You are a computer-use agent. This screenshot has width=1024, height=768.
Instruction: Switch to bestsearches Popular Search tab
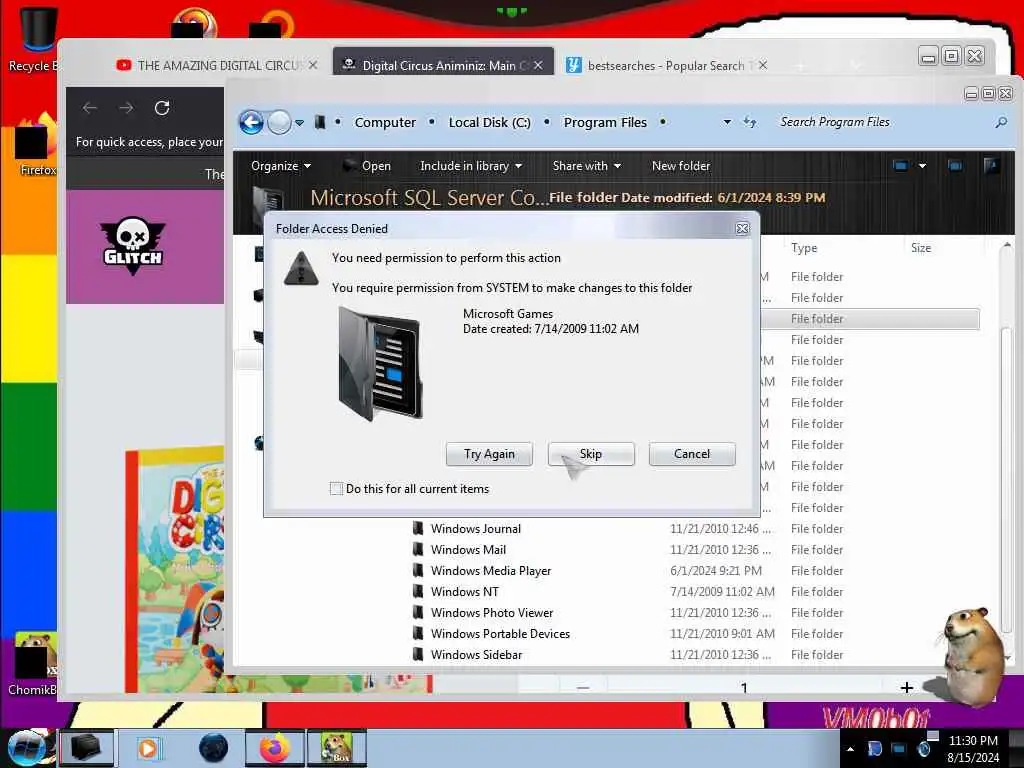tap(666, 65)
